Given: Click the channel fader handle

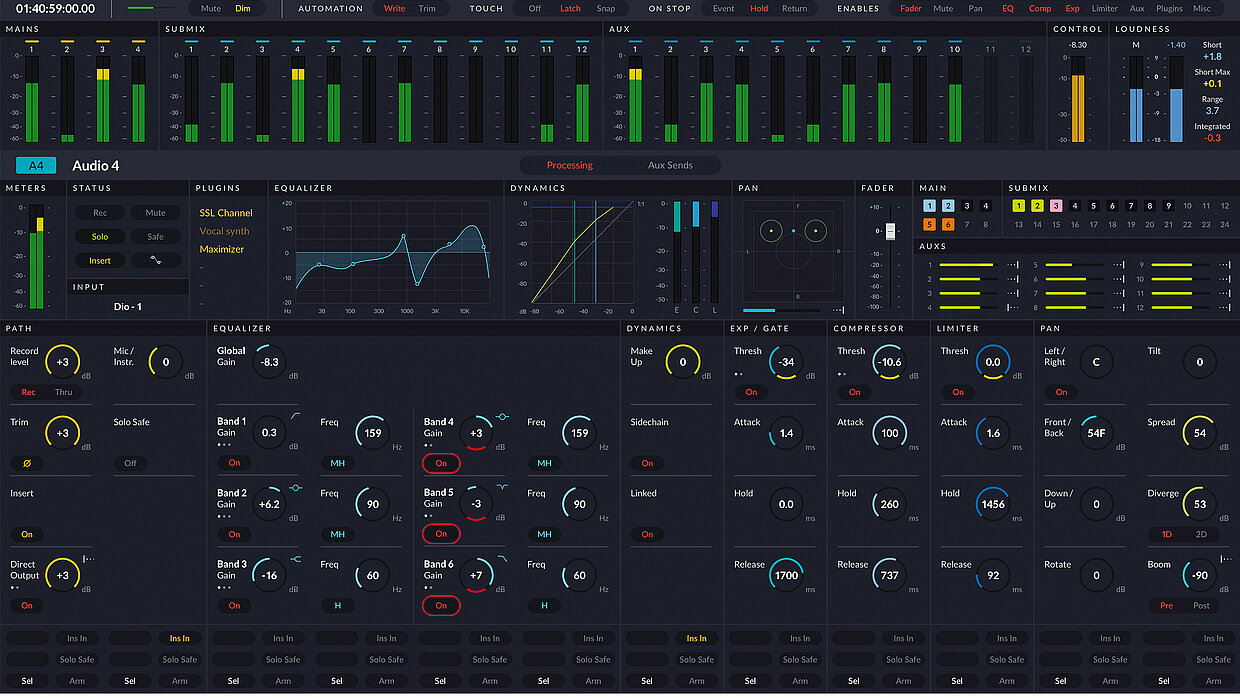Looking at the screenshot, I should 890,231.
